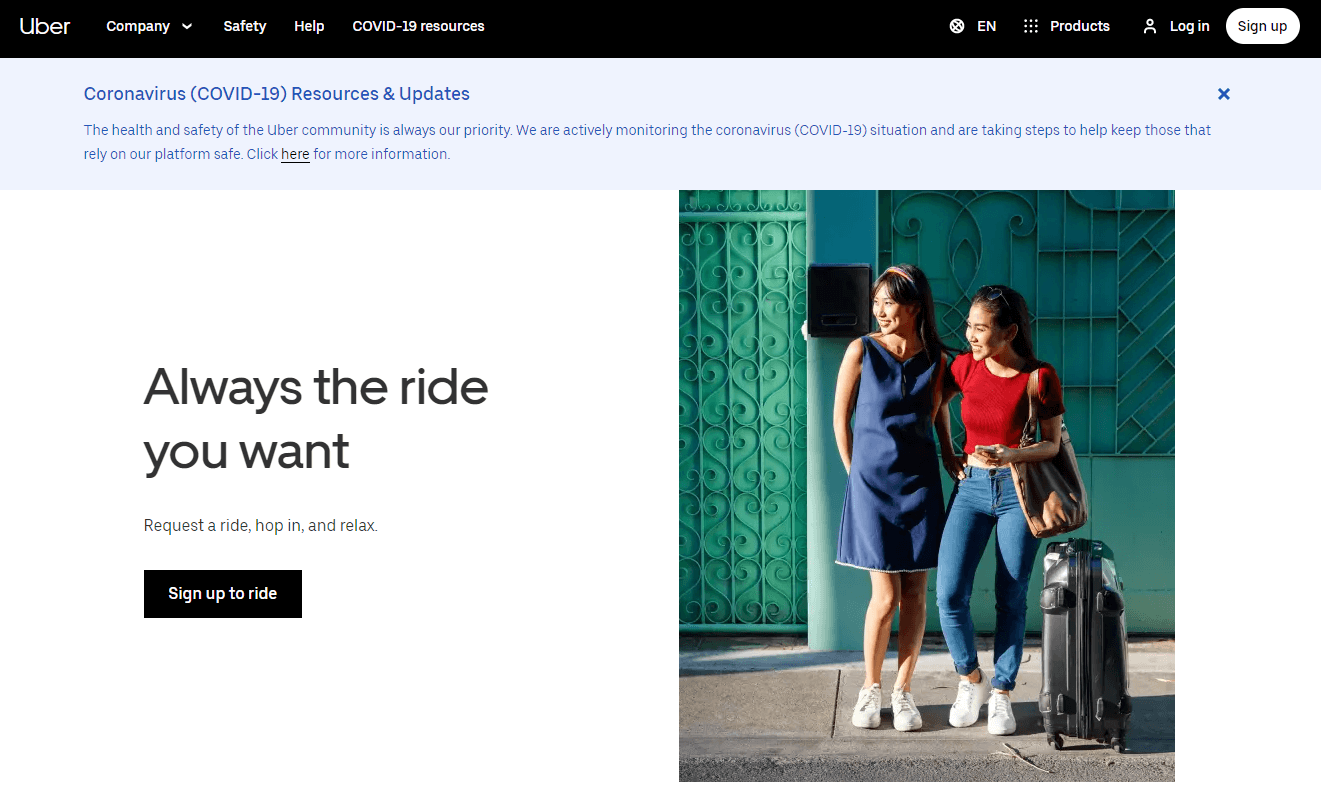This screenshot has width=1321, height=793.
Task: Open the Products menu label
Action: (x=1080, y=26)
